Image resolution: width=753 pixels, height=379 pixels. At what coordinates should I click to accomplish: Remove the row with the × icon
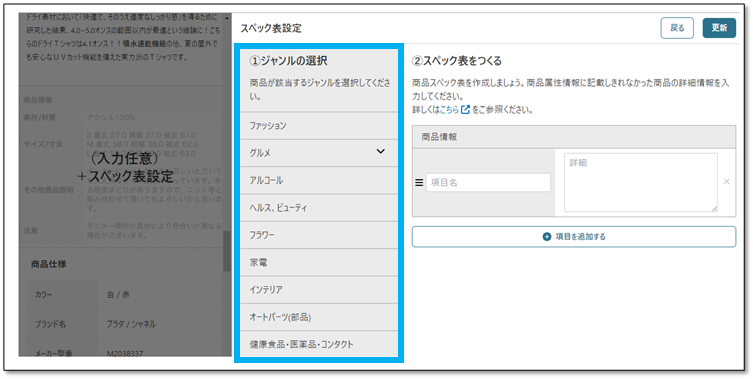pos(726,182)
